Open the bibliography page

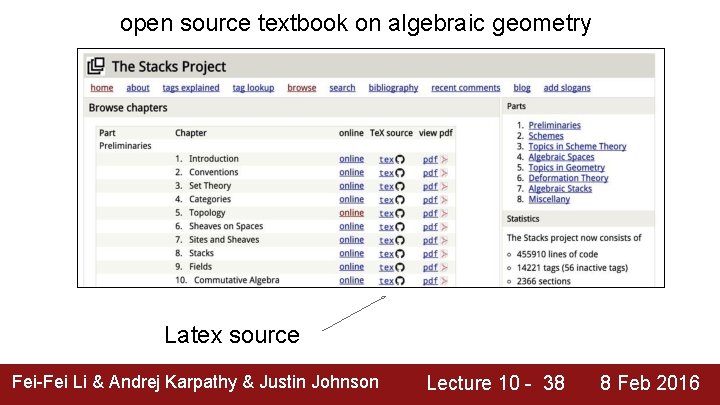[x=393, y=88]
